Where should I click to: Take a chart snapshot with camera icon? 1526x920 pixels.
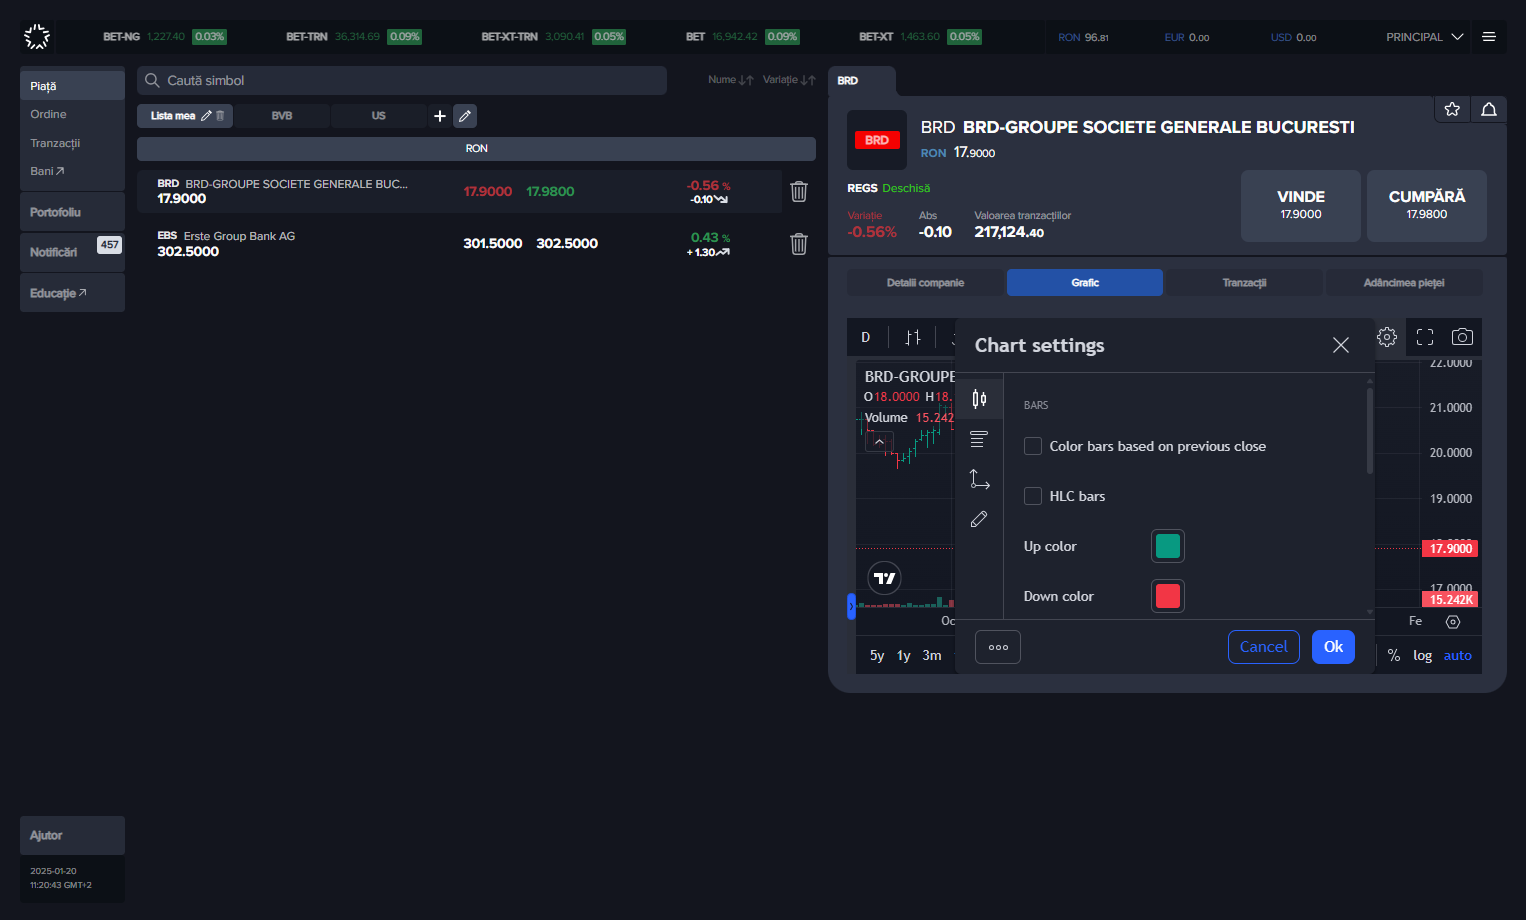[x=1462, y=337]
